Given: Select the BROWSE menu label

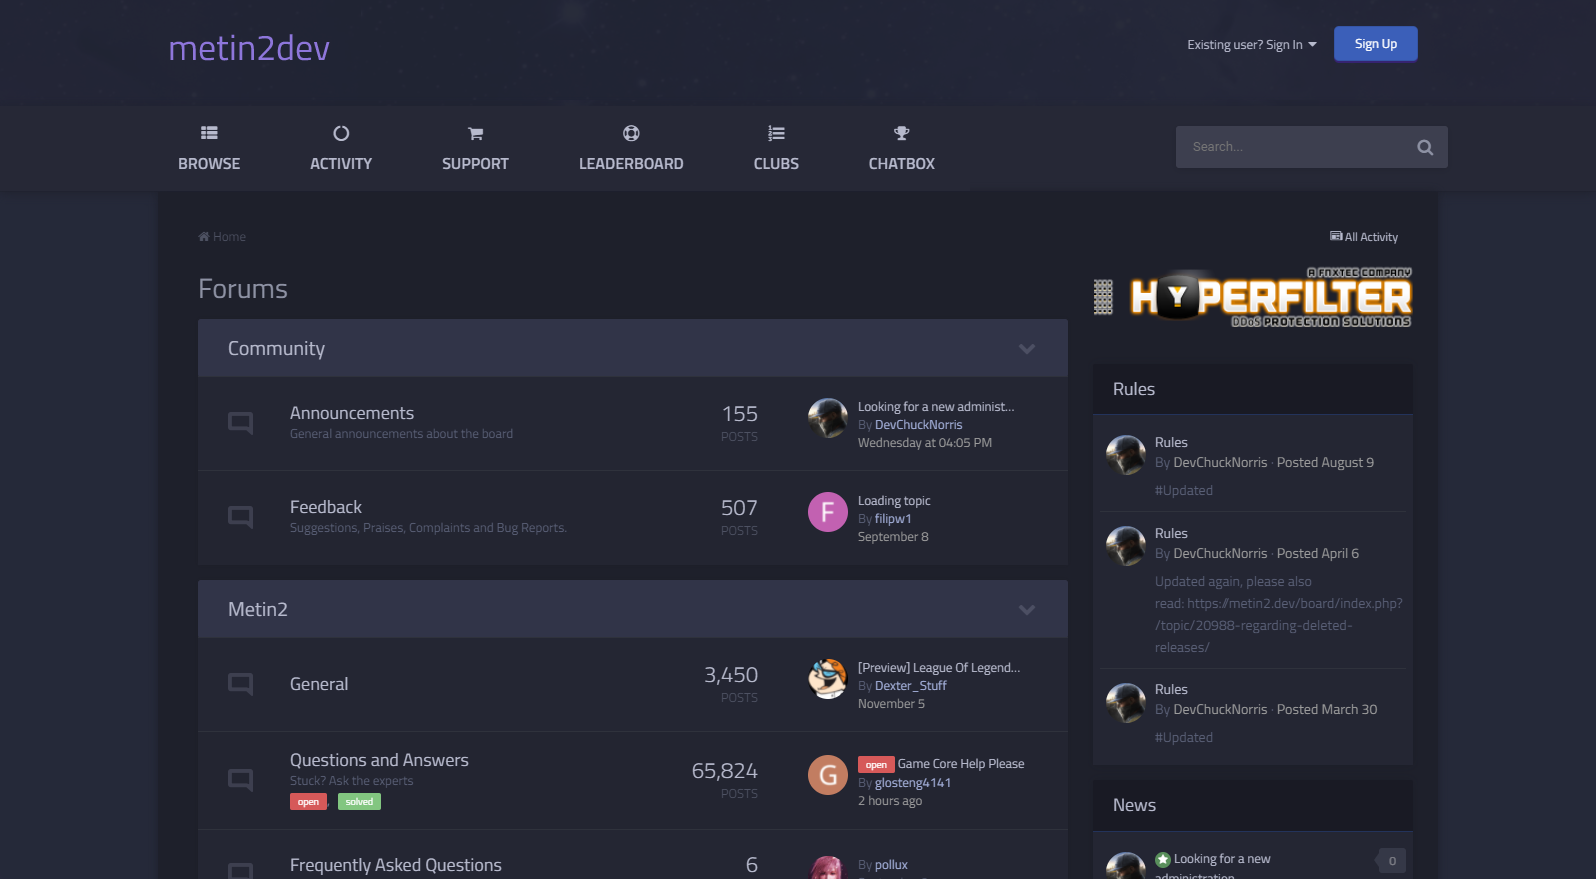Looking at the screenshot, I should (209, 164).
